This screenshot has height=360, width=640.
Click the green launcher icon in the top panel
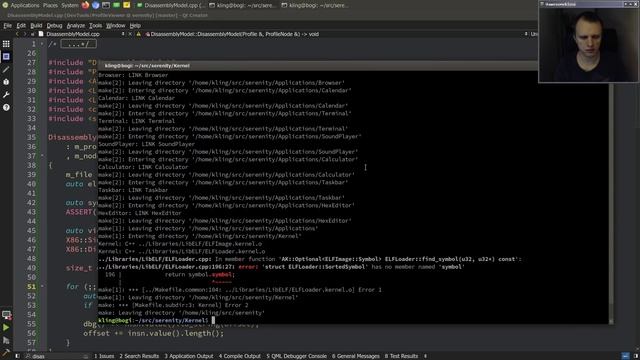[x=116, y=5]
